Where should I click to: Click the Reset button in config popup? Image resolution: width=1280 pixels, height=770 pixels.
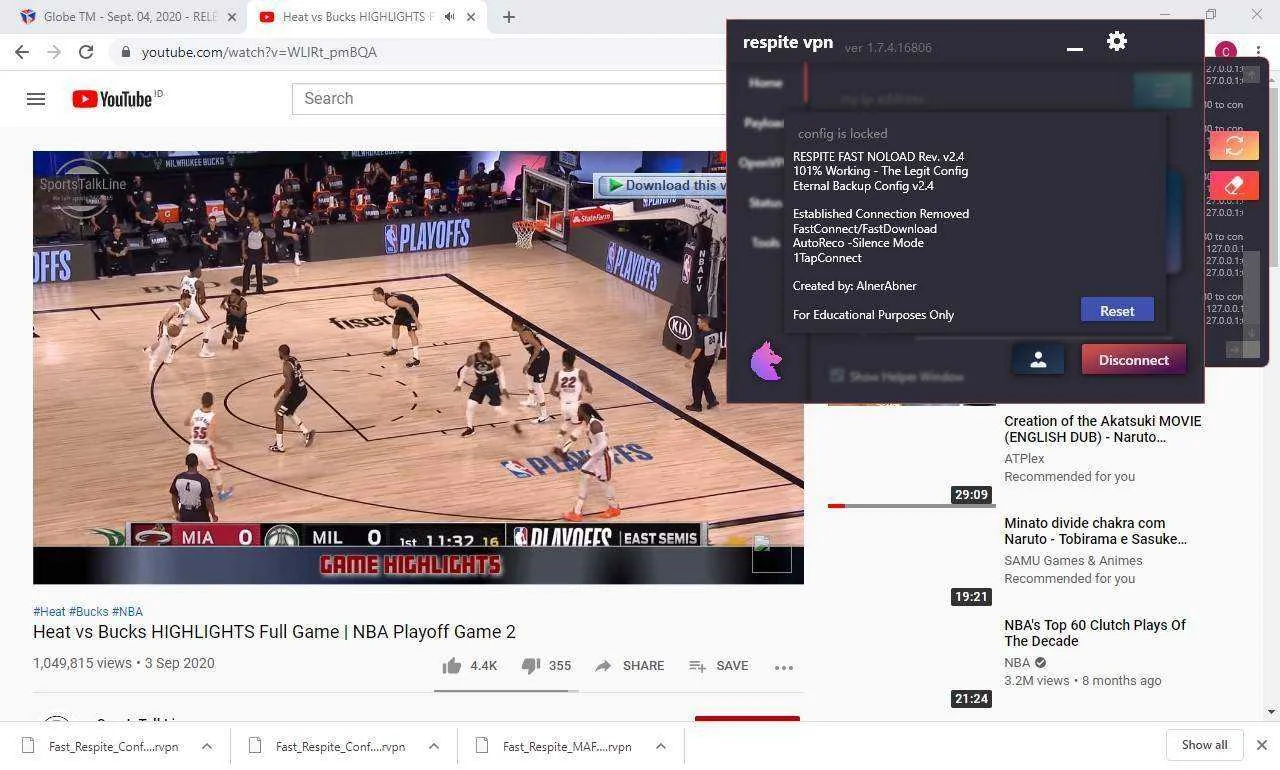point(1117,310)
